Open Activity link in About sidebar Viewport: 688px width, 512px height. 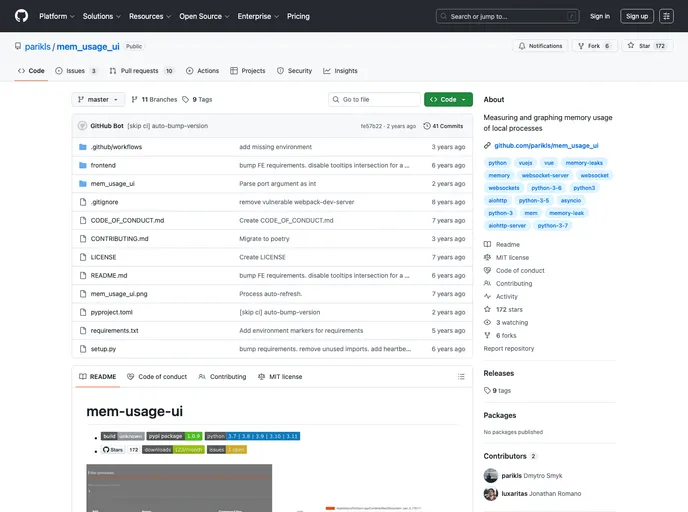tap(501, 297)
